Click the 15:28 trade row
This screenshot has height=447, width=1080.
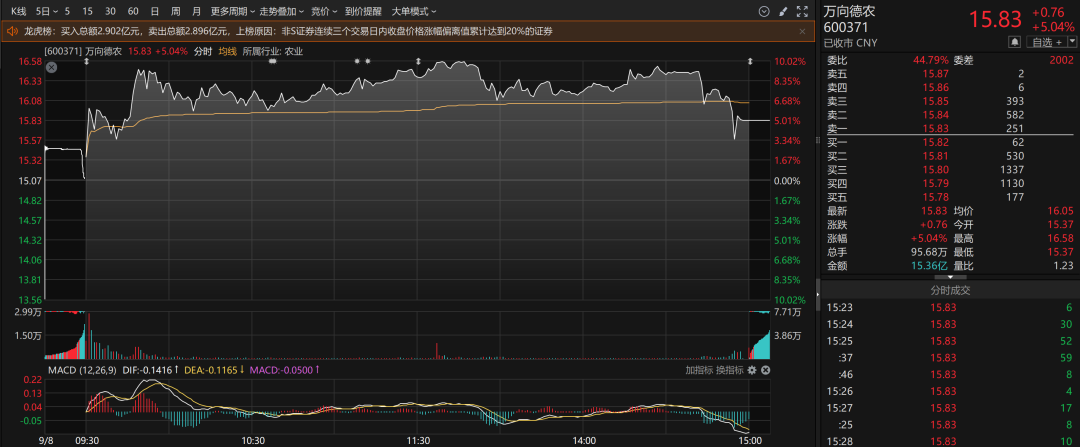point(950,441)
